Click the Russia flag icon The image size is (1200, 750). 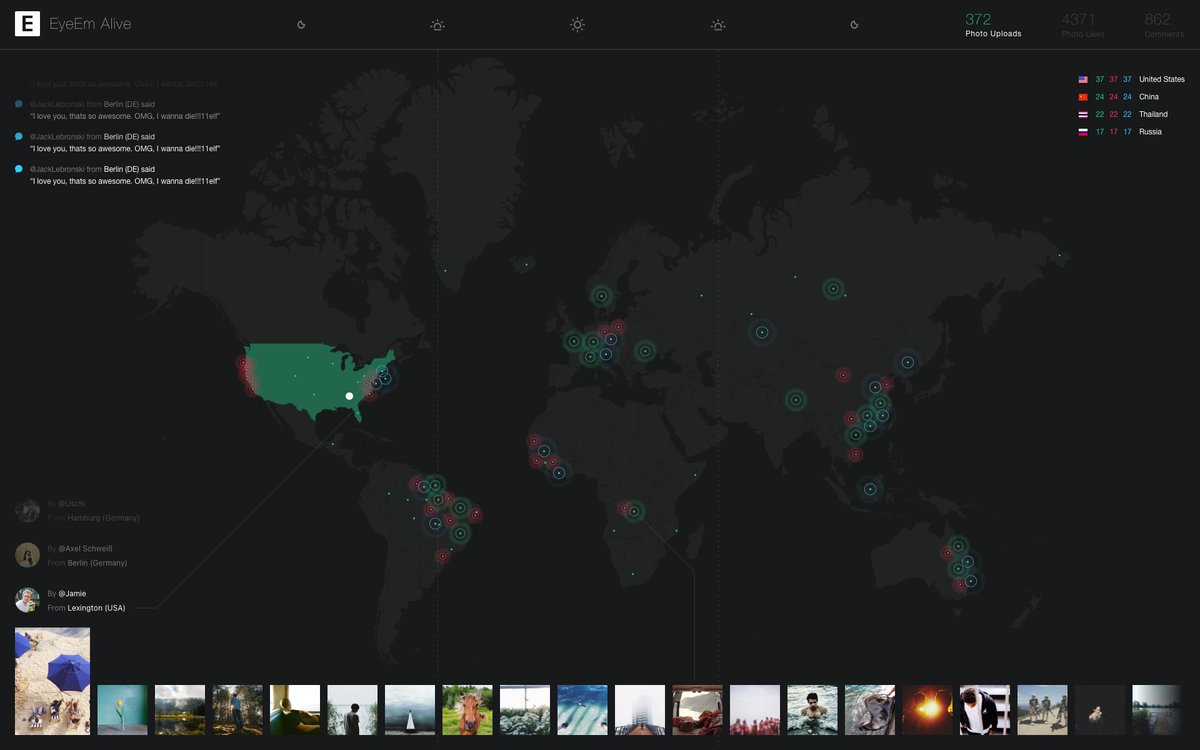(1083, 132)
